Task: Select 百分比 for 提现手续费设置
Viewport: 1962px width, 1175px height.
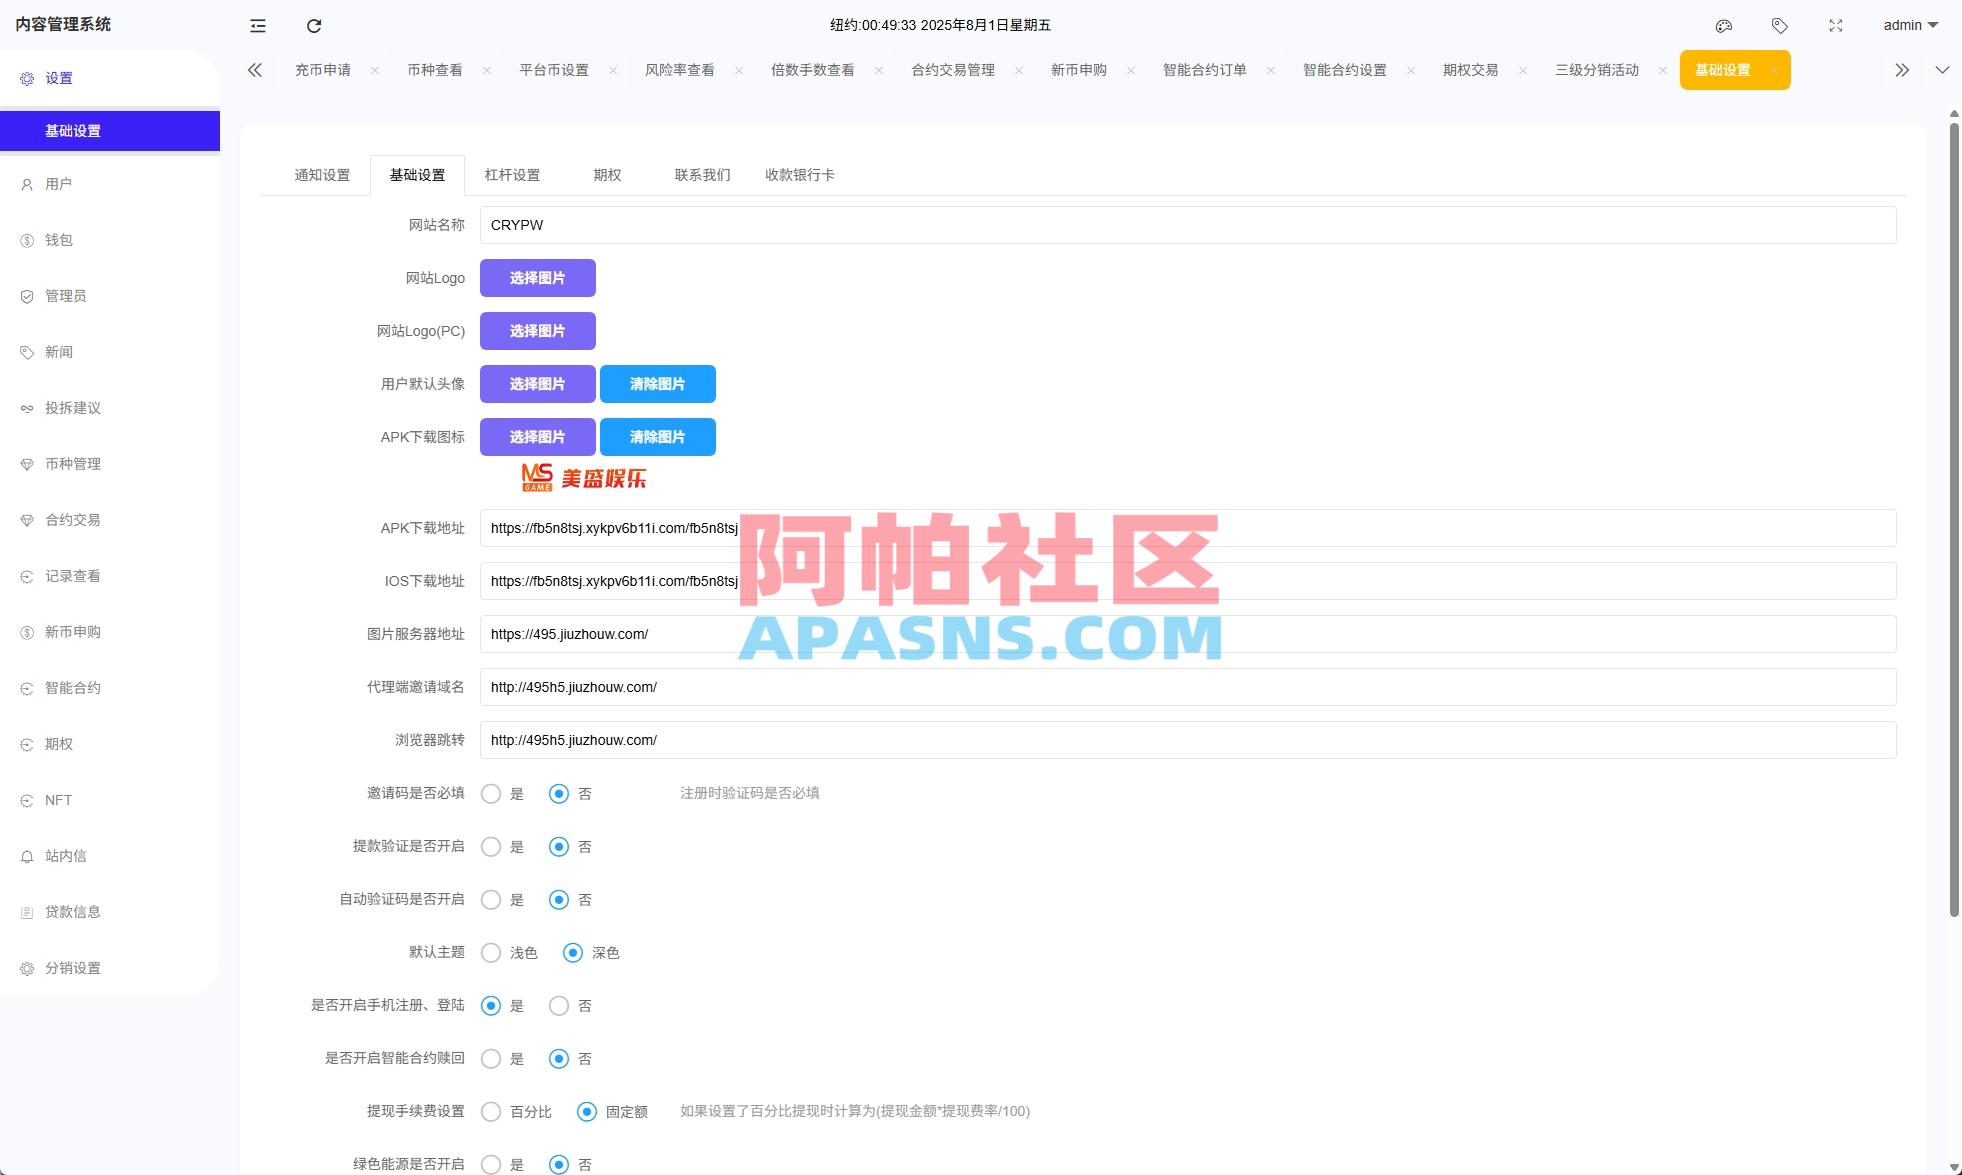Action: [491, 1112]
